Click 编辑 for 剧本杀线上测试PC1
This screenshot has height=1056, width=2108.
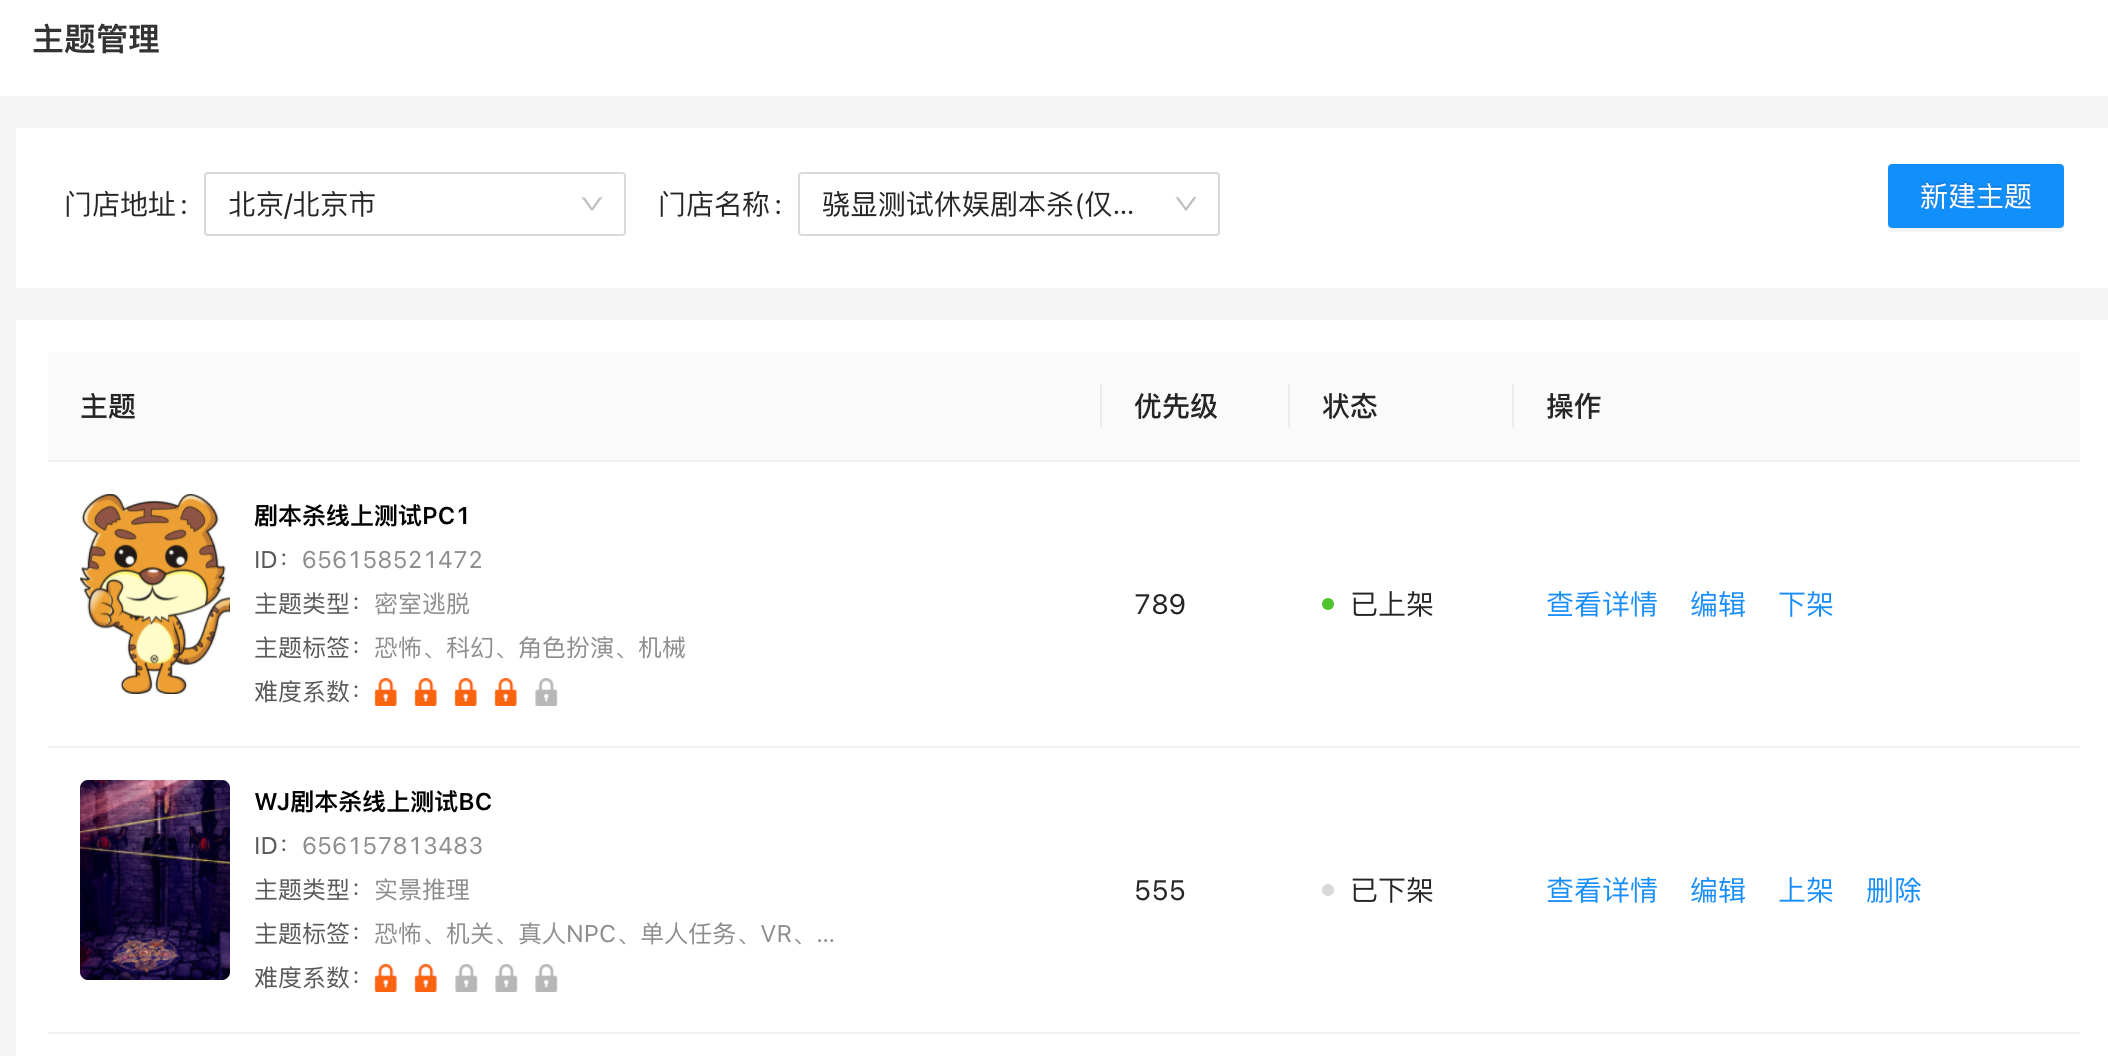tap(1718, 604)
